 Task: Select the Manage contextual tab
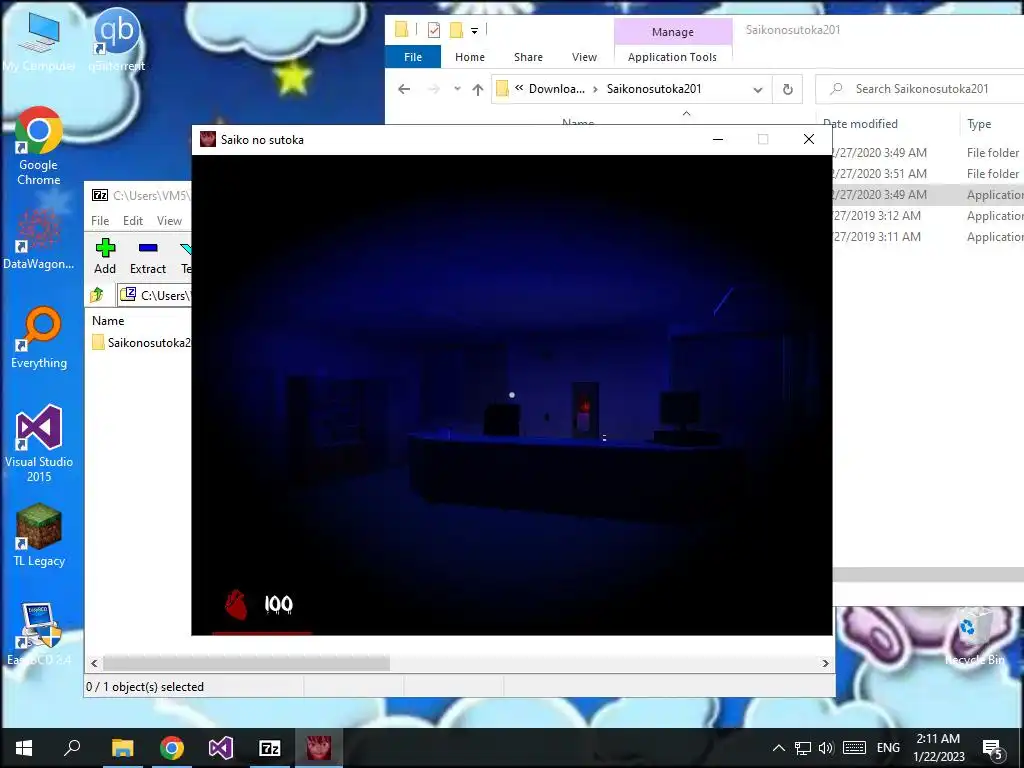pos(673,31)
